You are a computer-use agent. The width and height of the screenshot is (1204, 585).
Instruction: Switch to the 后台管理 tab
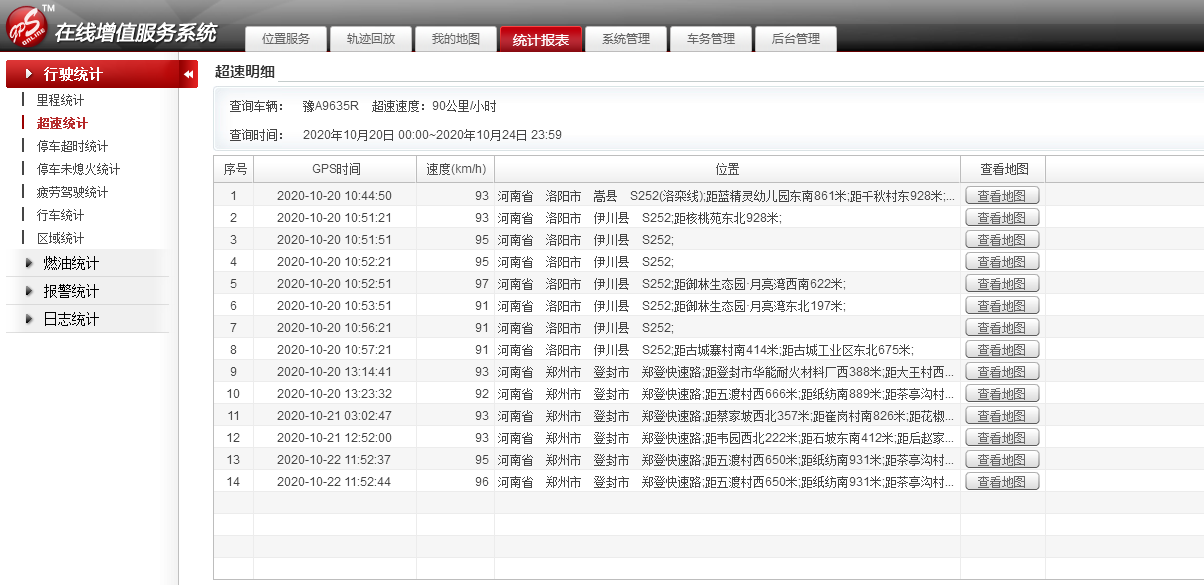pos(795,39)
